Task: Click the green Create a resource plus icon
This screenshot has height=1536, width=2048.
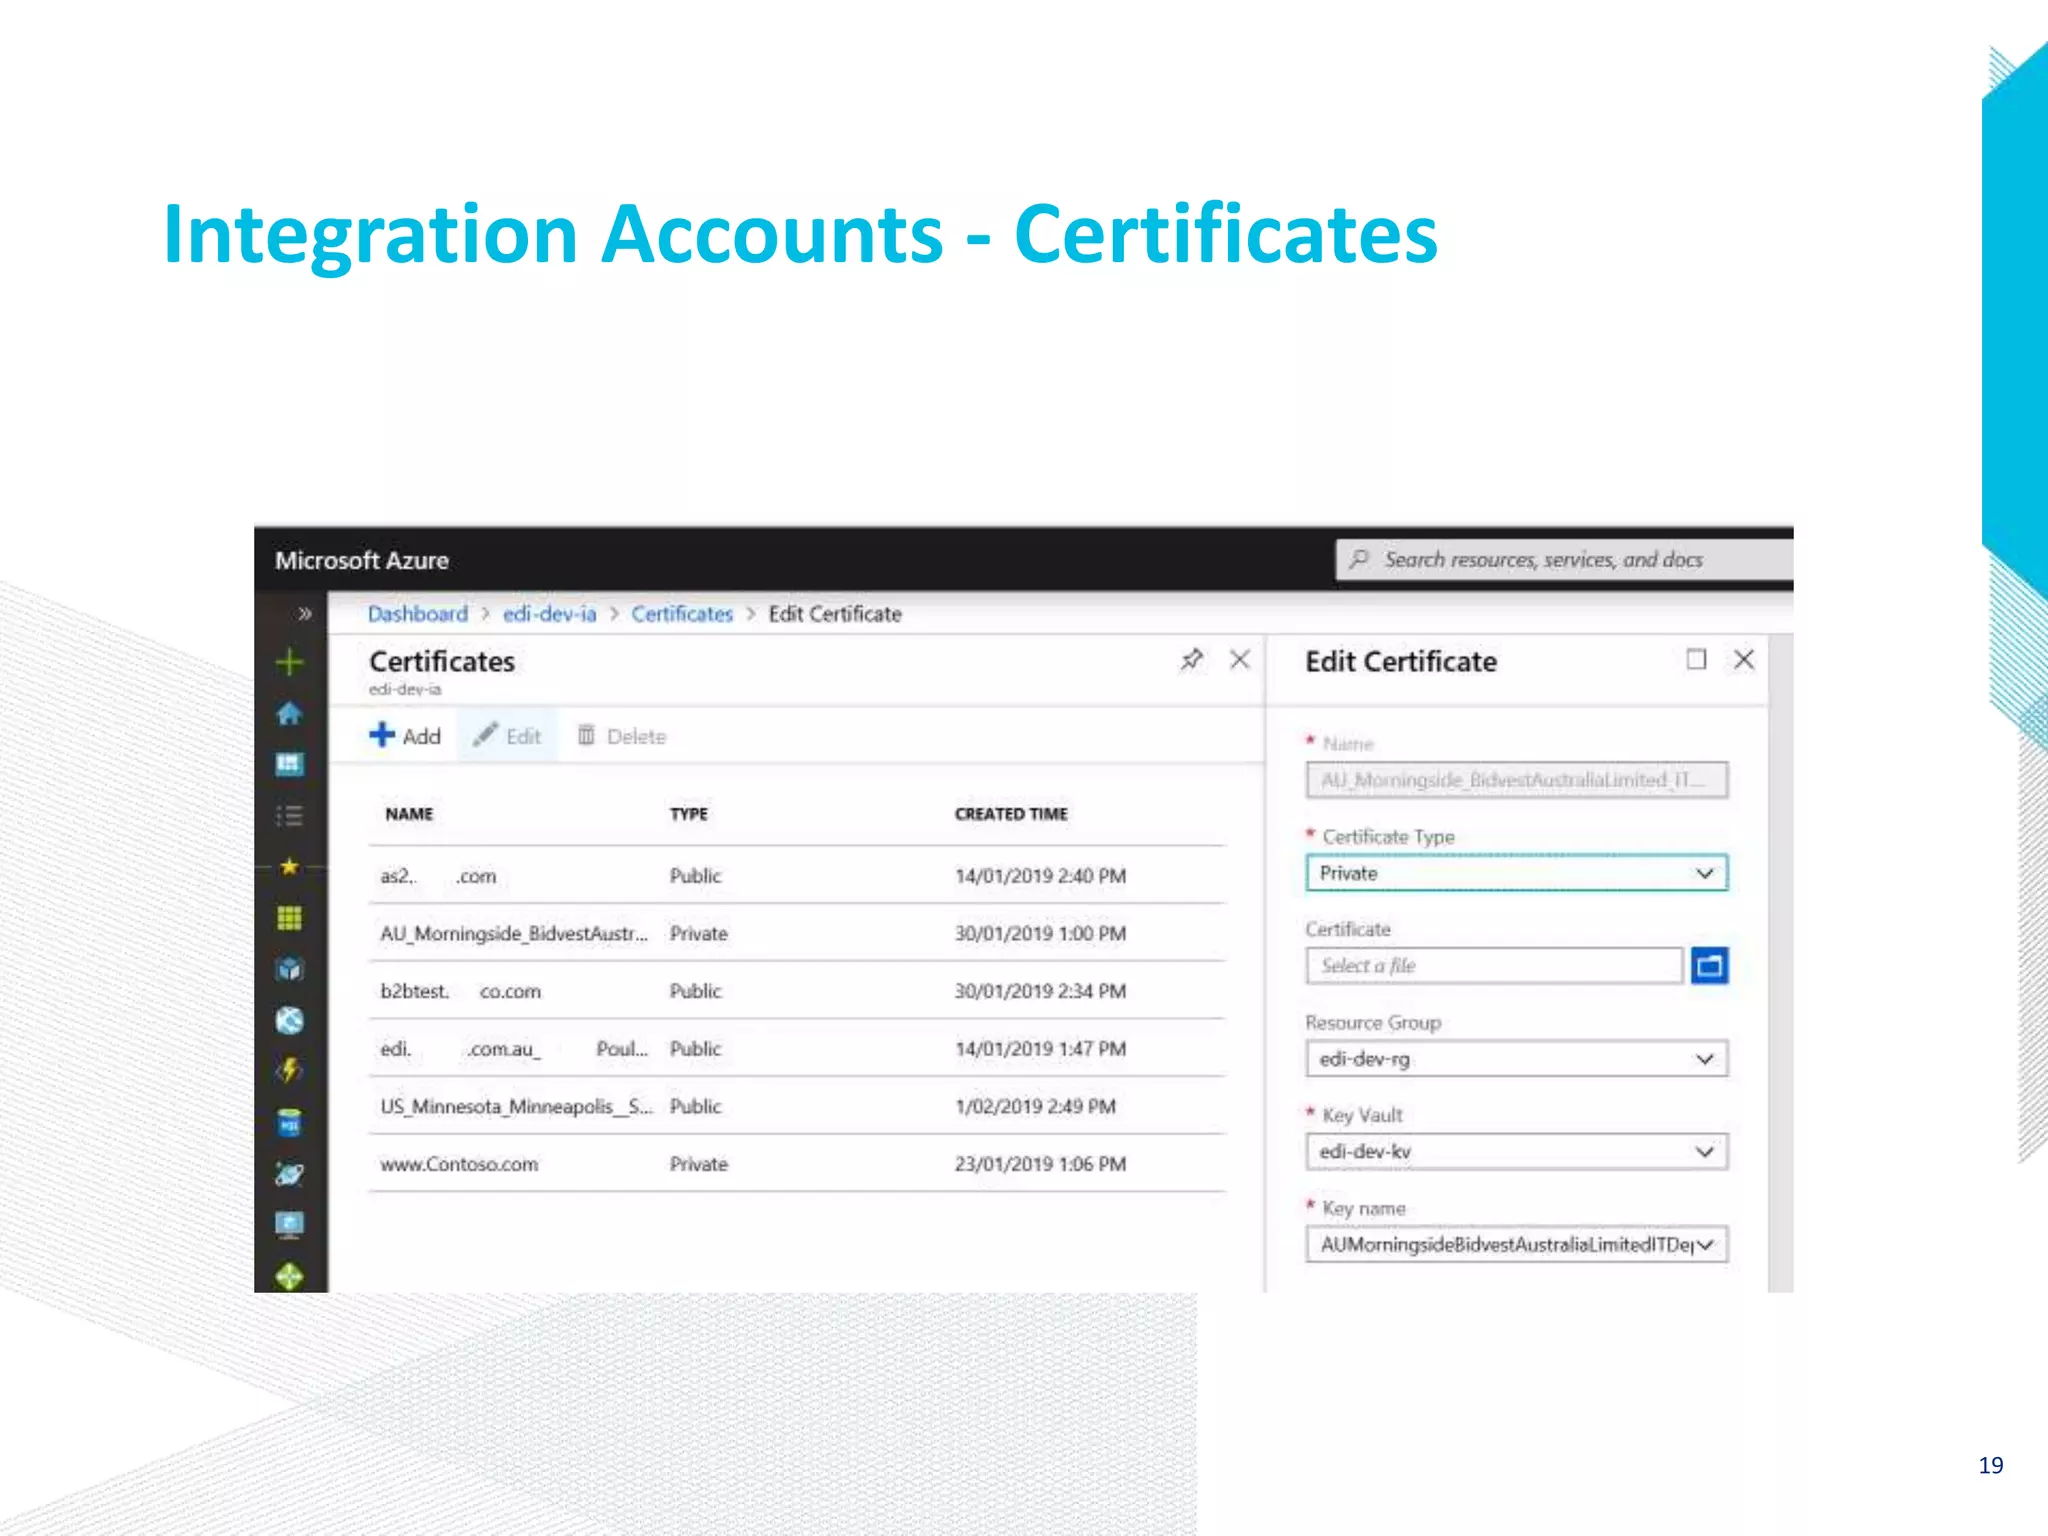Action: tap(289, 662)
